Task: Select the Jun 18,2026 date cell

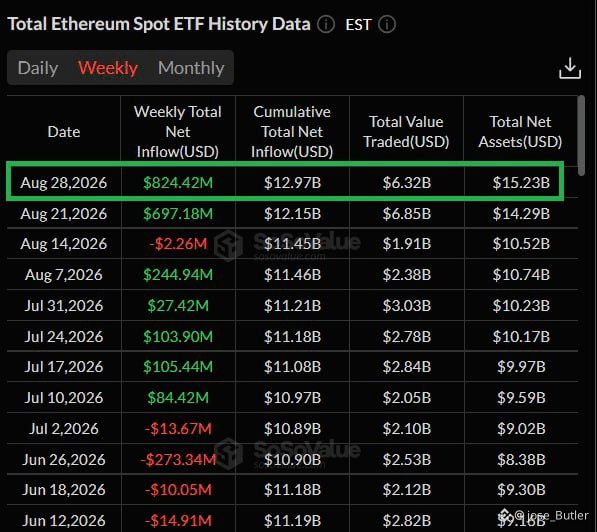Action: click(64, 490)
